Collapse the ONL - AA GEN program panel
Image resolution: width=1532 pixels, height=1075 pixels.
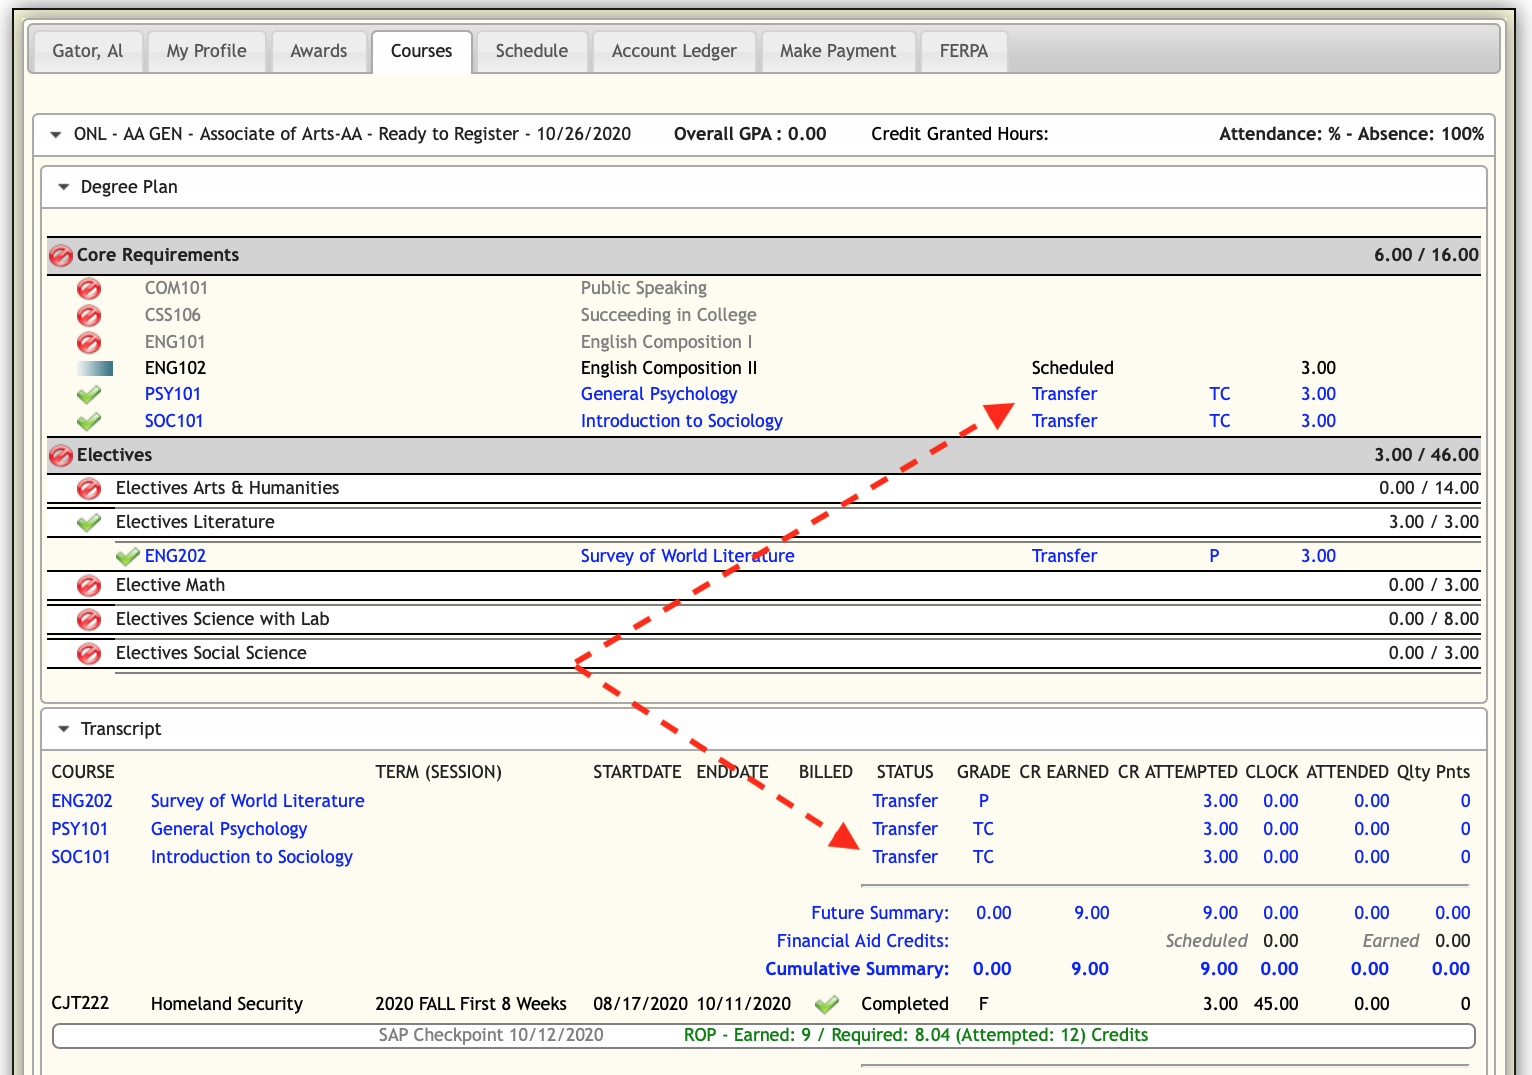pos(56,134)
